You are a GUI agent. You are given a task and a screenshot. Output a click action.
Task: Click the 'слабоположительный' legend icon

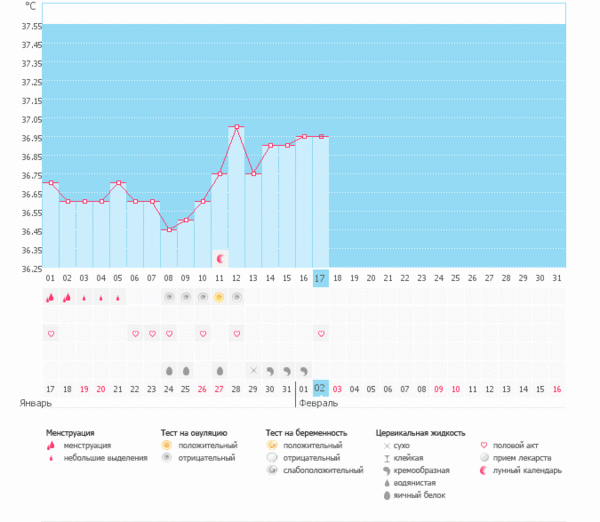272,470
